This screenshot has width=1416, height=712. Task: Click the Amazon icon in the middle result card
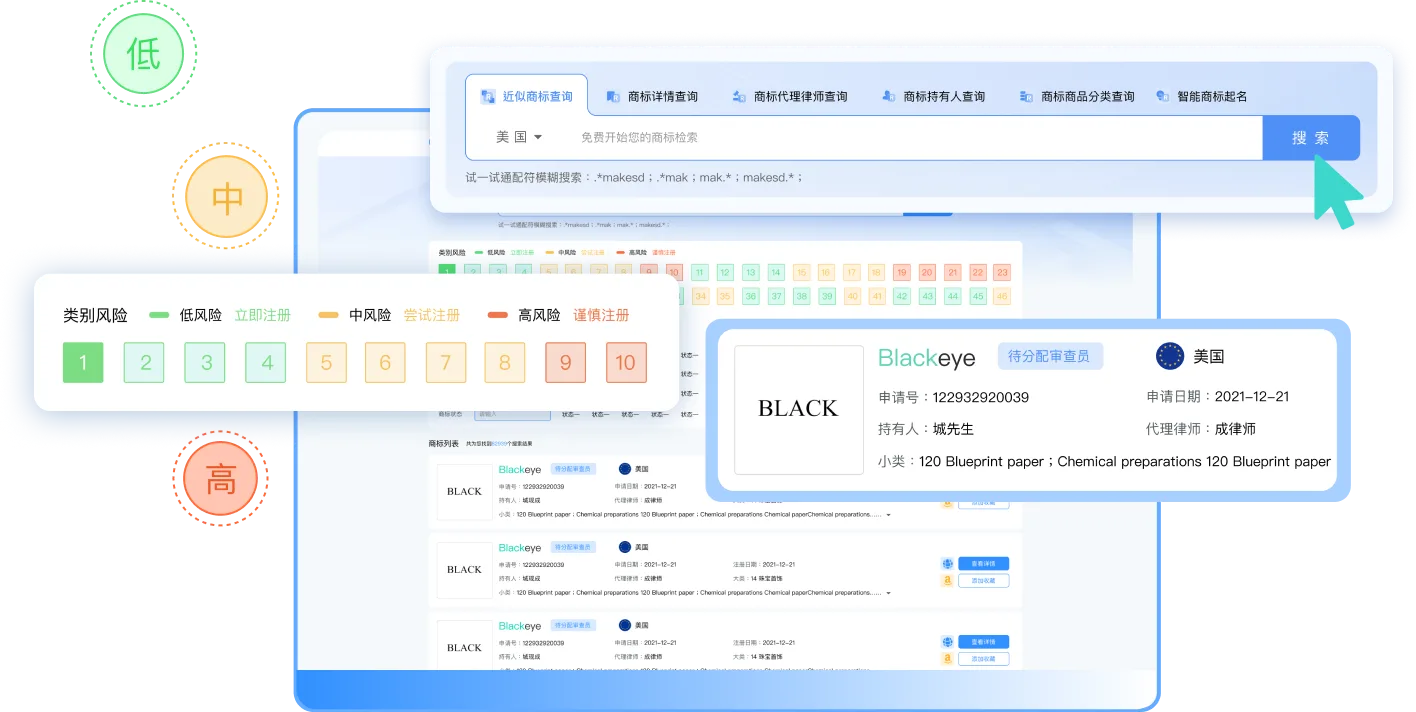(x=947, y=581)
